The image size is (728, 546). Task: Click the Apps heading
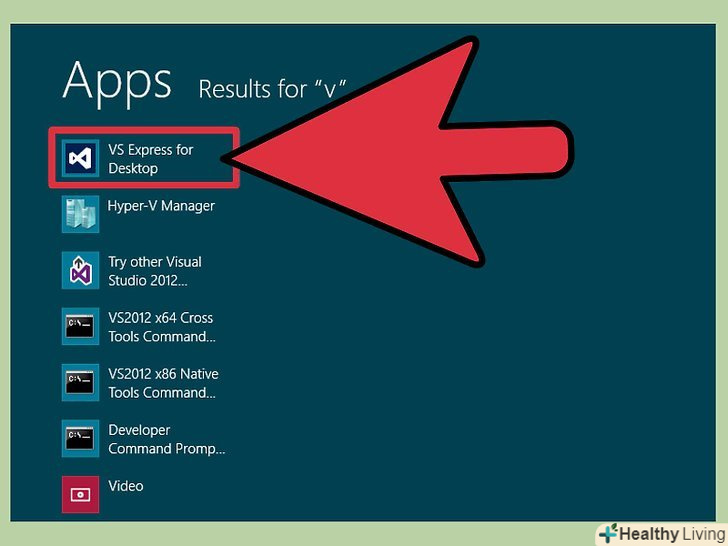pyautogui.click(x=117, y=83)
